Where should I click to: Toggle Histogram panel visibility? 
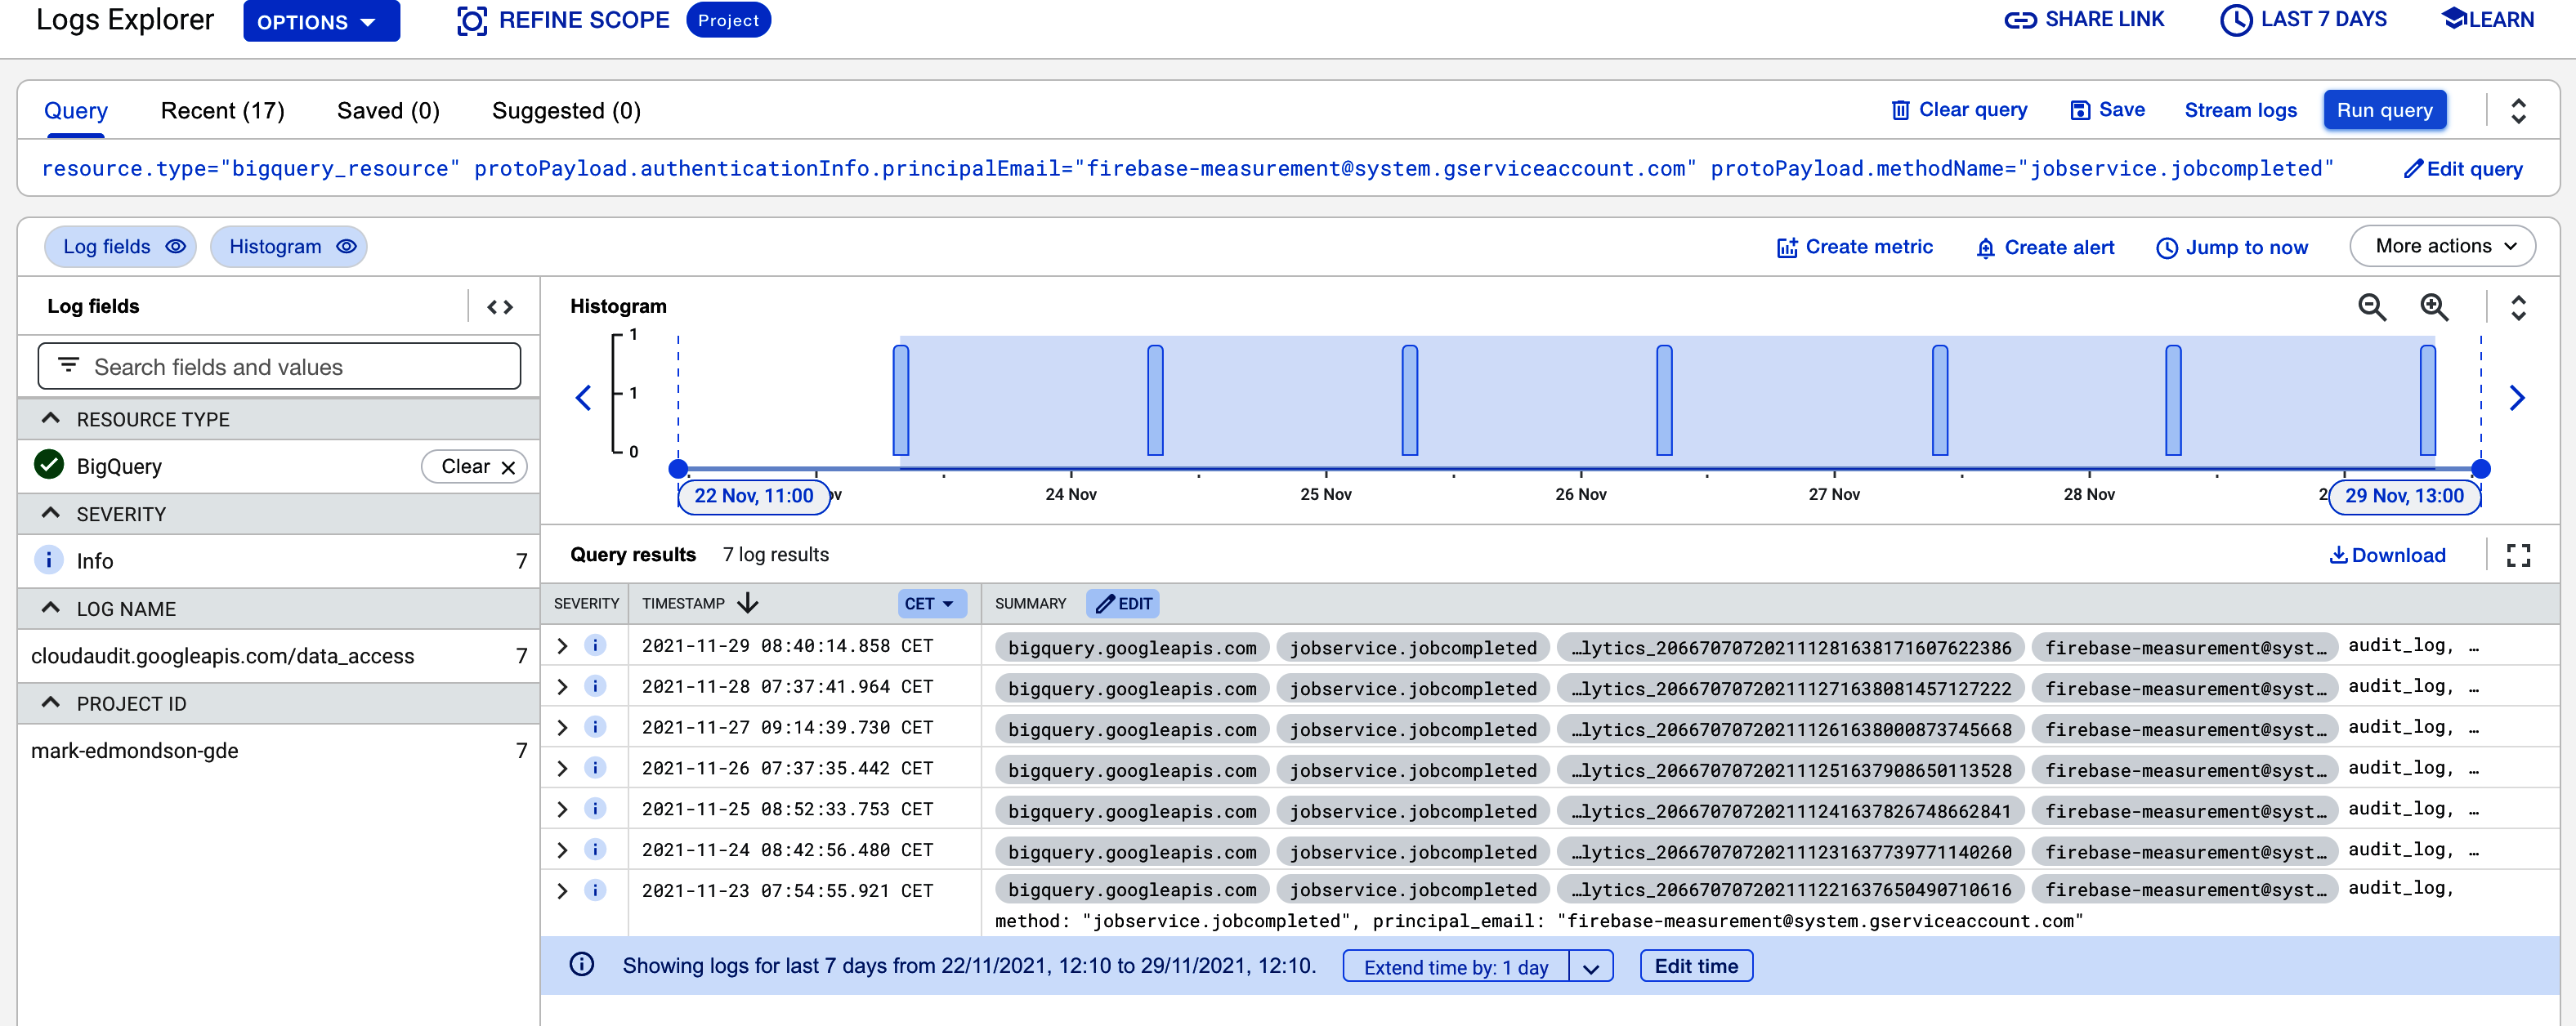[x=289, y=247]
